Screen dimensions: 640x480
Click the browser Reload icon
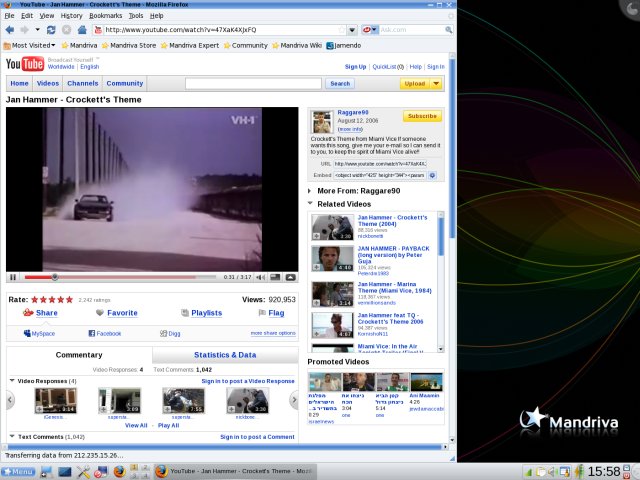[52, 30]
